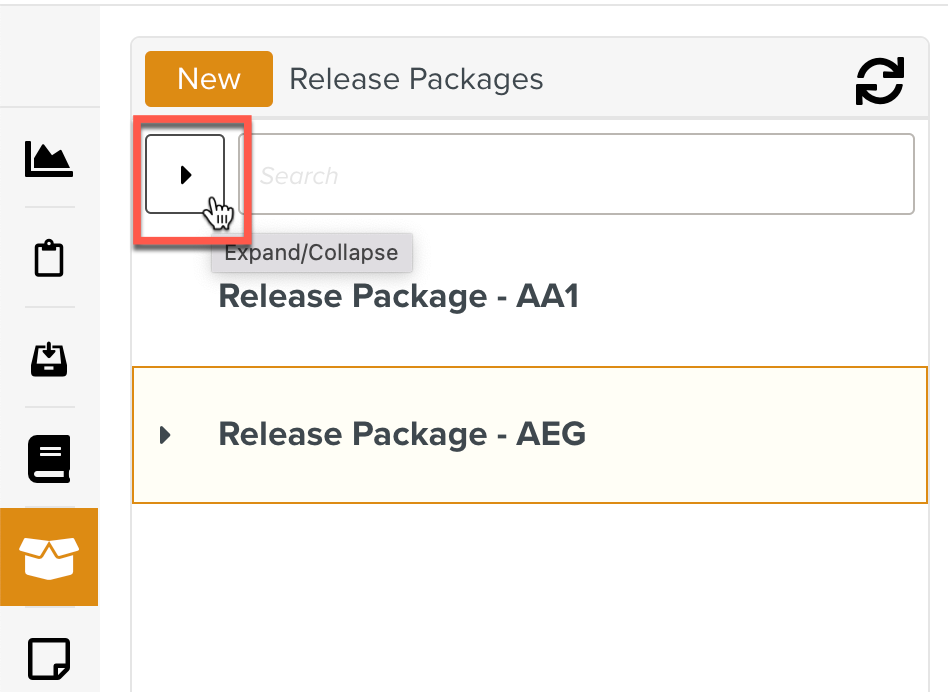This screenshot has width=948, height=692.
Task: Toggle the Expand/Collapse all button
Action: click(185, 175)
